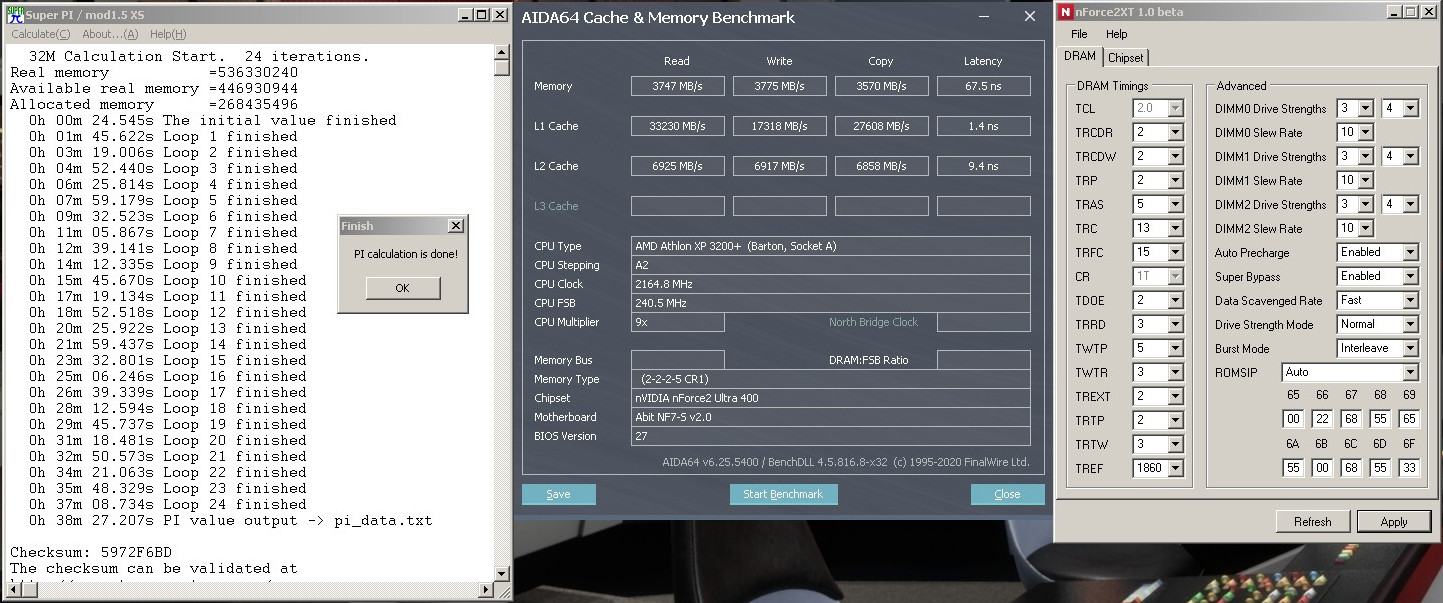Close AIDA64 window with the X icon
The image size is (1443, 603).
[x=1030, y=16]
